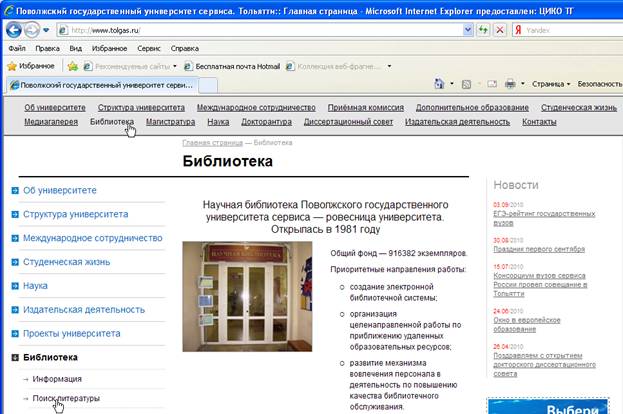Open the Справка menu
623x414 pixels.
point(184,48)
